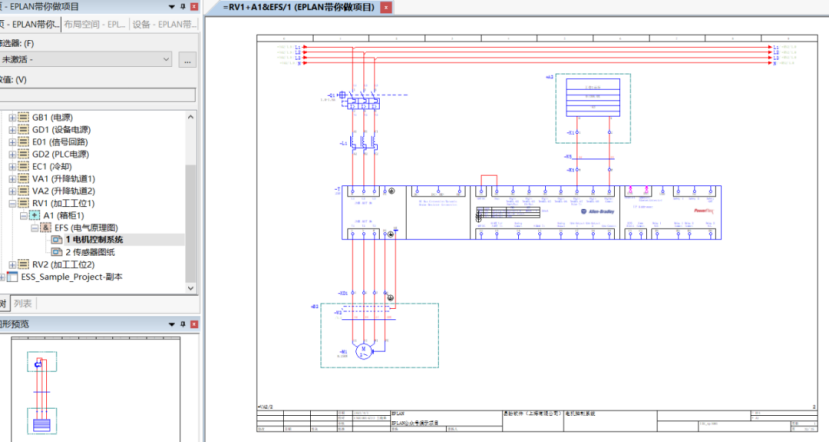Click the Allen-Bradley drive logo in schematic
The height and width of the screenshot is (442, 830).
(x=598, y=211)
